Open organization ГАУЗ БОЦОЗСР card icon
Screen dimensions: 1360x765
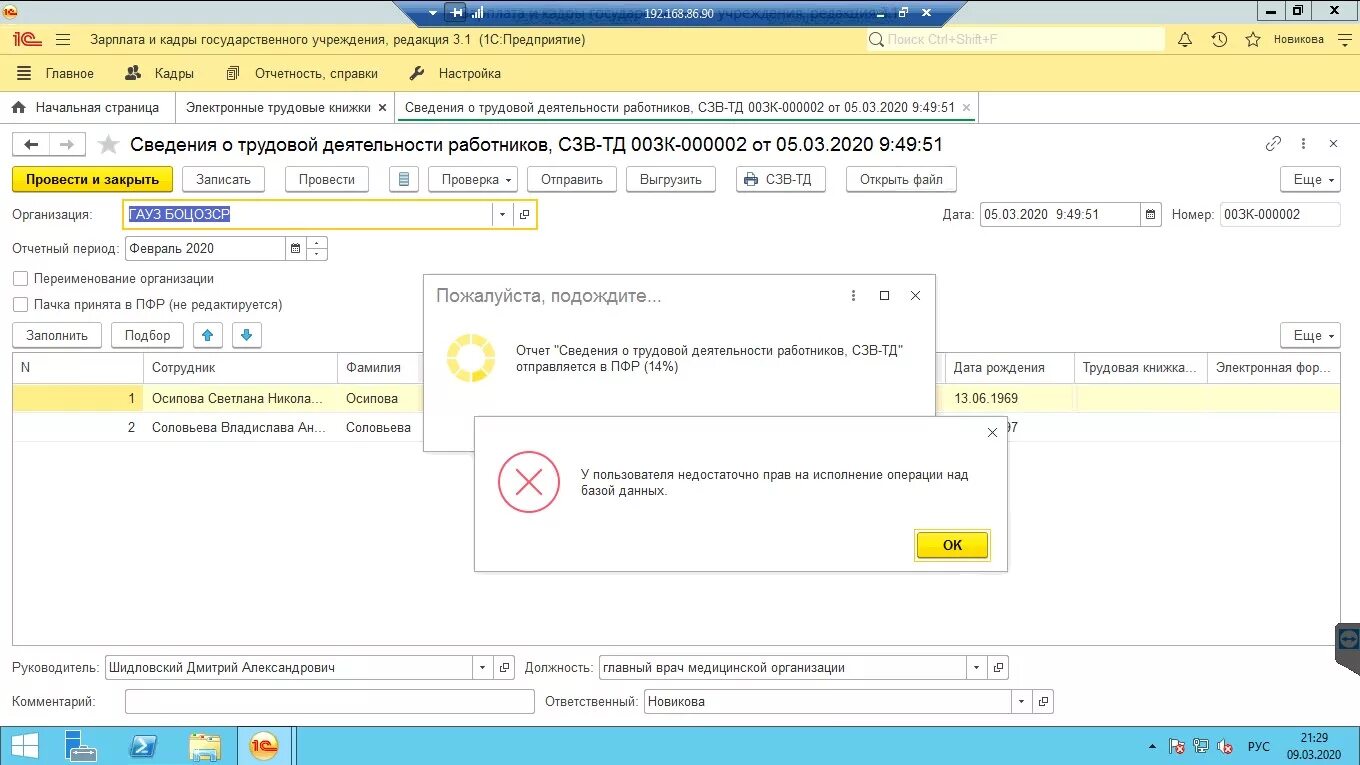click(x=525, y=214)
